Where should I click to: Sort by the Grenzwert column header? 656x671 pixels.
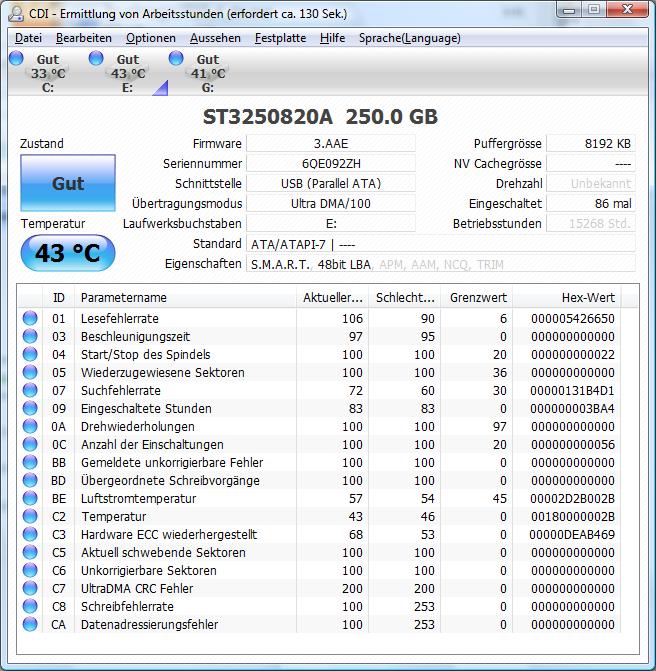[477, 297]
